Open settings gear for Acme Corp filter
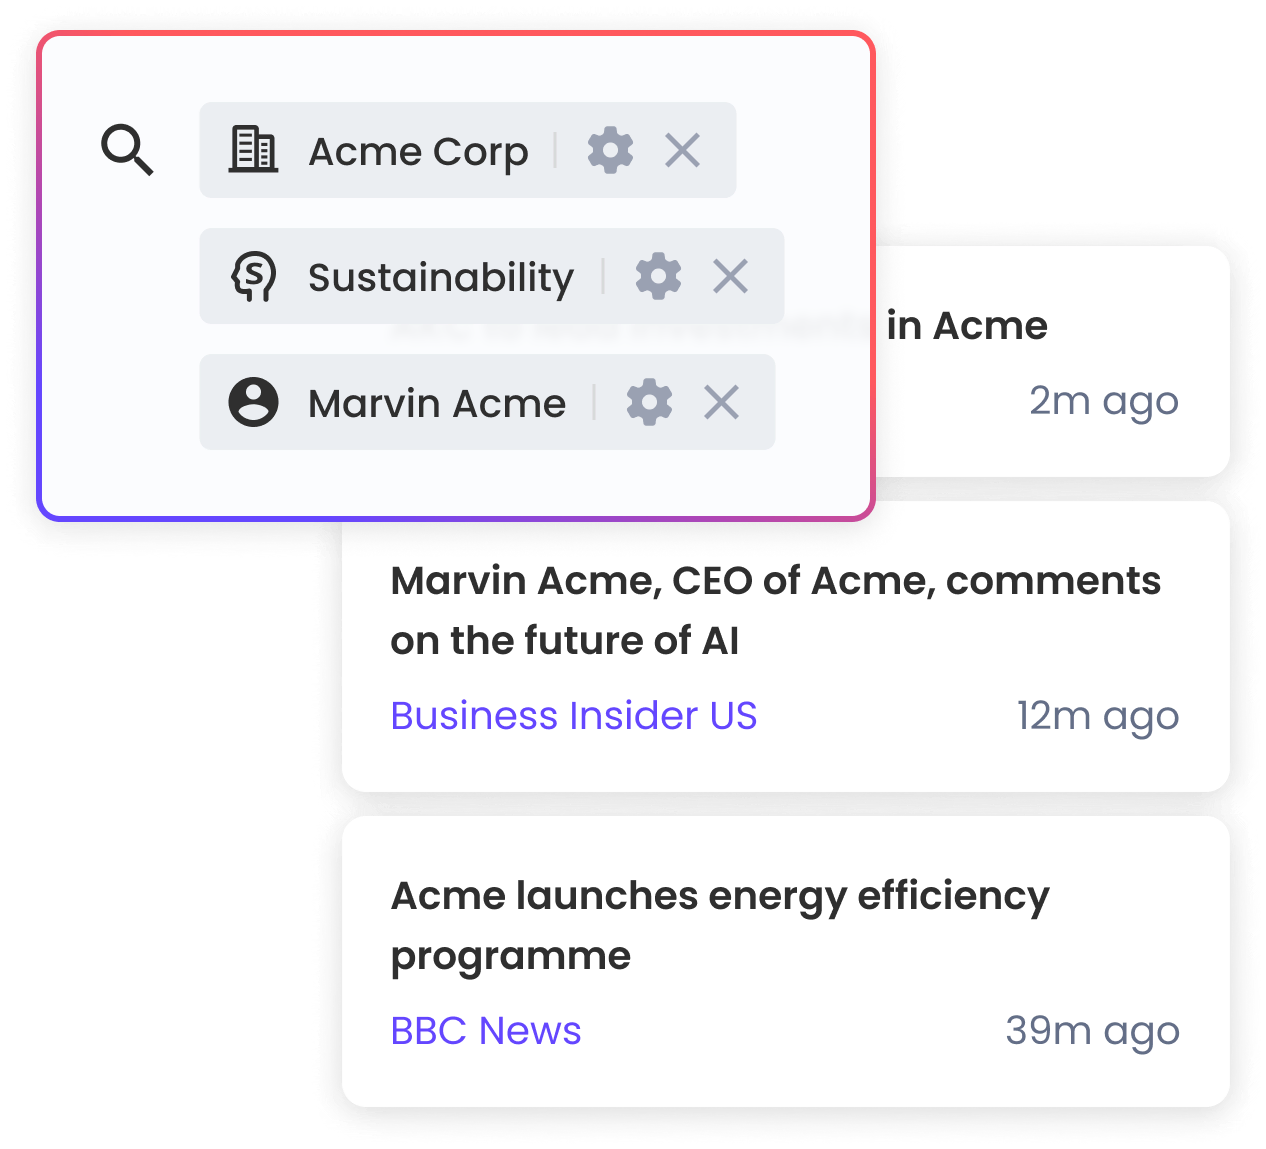 [x=610, y=151]
